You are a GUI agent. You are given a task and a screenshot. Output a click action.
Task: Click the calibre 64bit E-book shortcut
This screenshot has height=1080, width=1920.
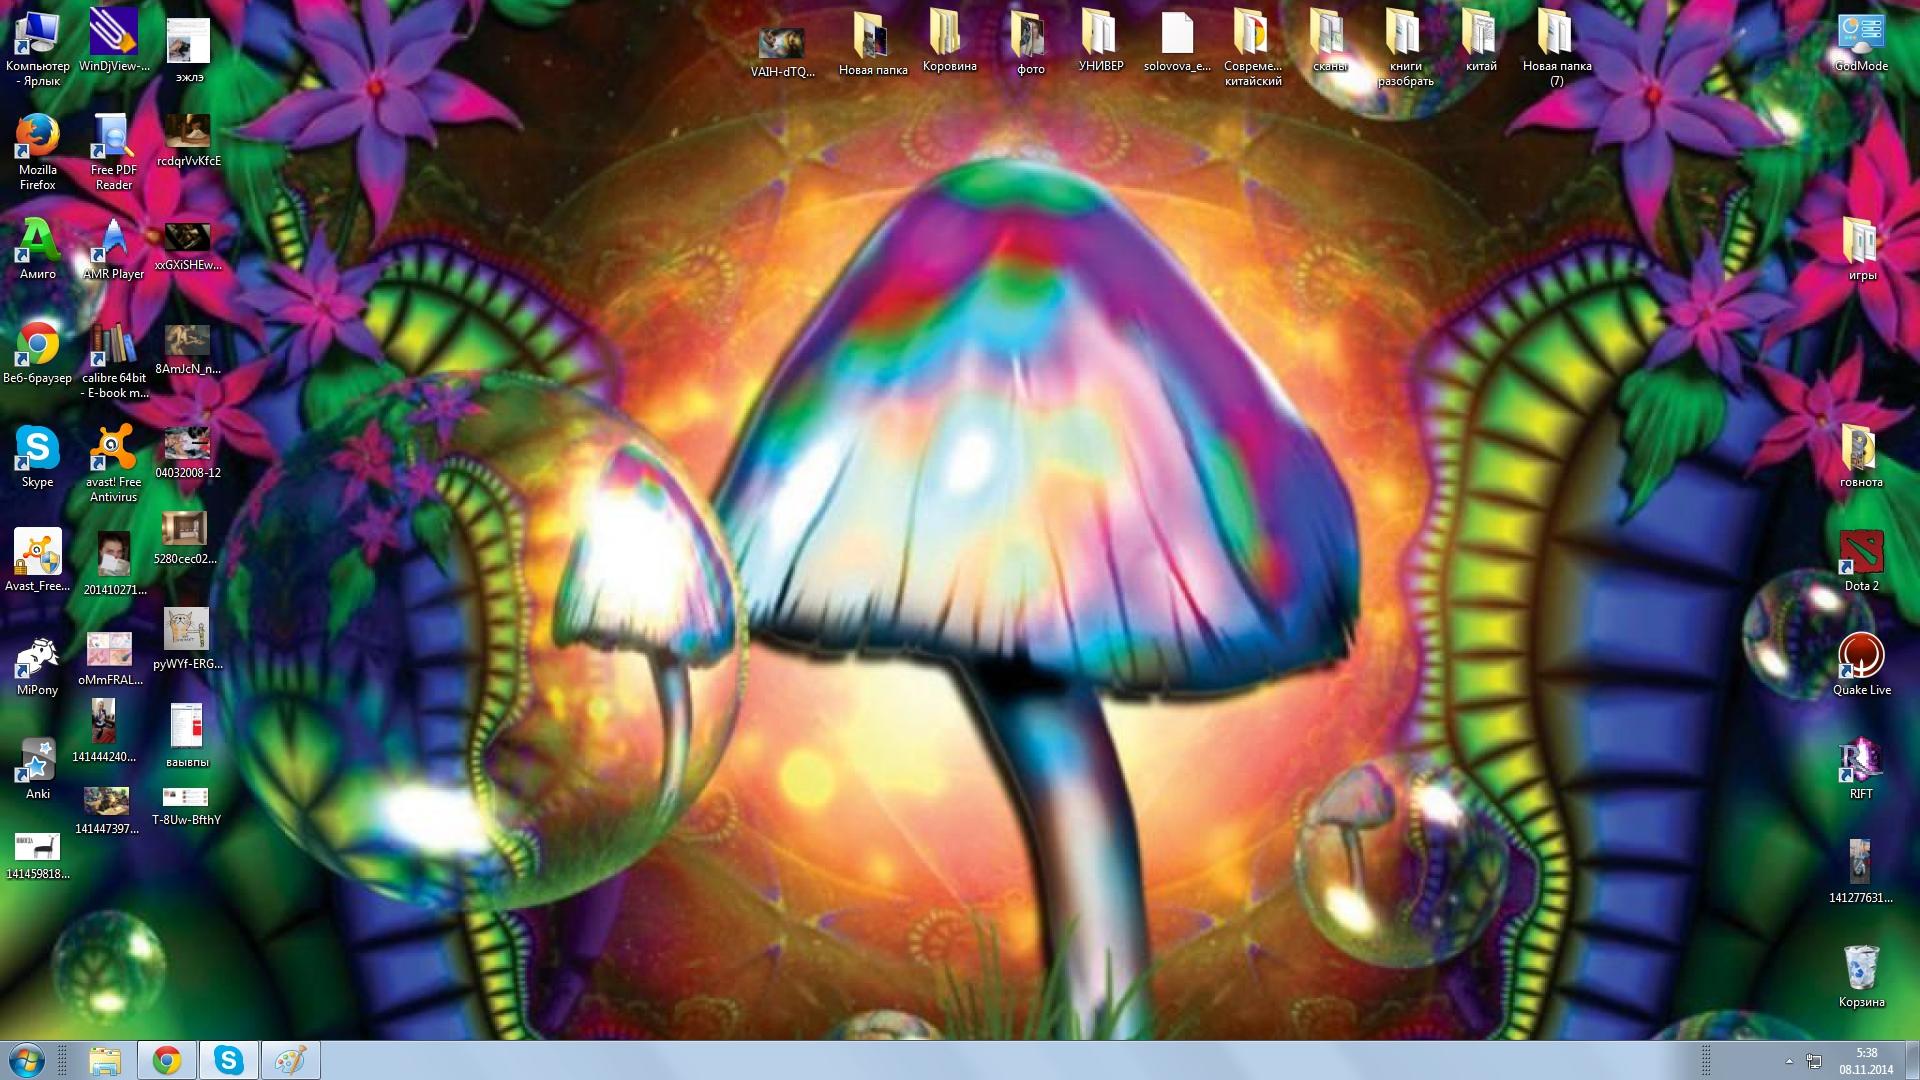point(113,345)
